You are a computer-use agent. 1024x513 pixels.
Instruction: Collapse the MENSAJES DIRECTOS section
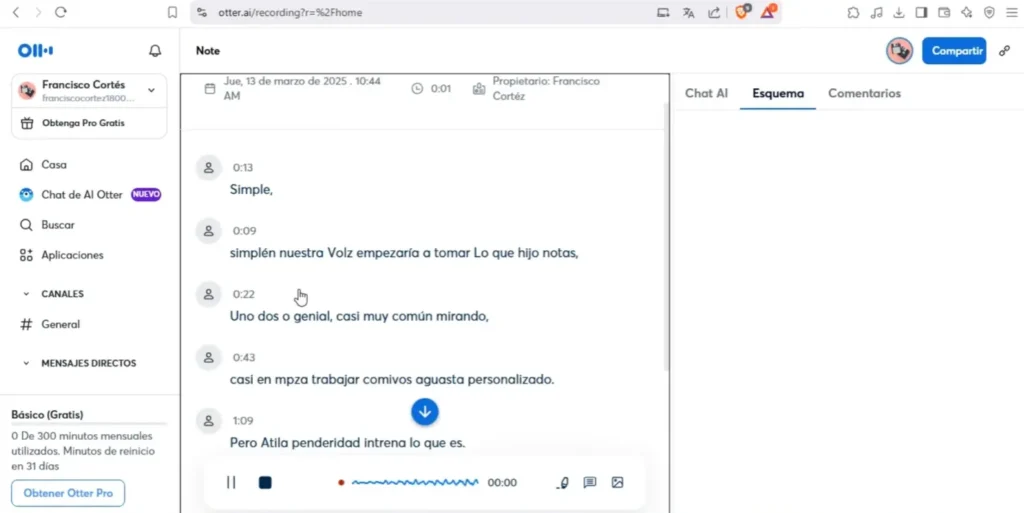click(26, 363)
